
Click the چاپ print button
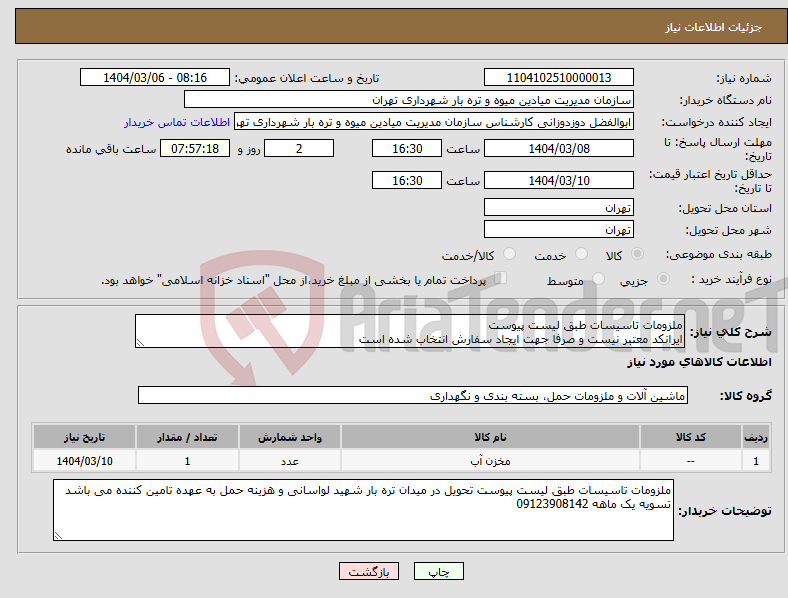click(x=439, y=571)
